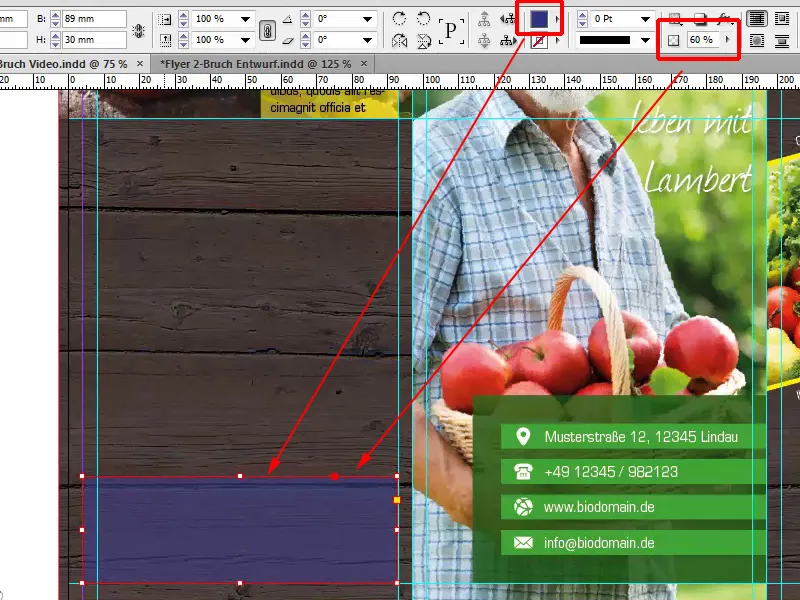Click the blue fill color swatch

tap(539, 19)
